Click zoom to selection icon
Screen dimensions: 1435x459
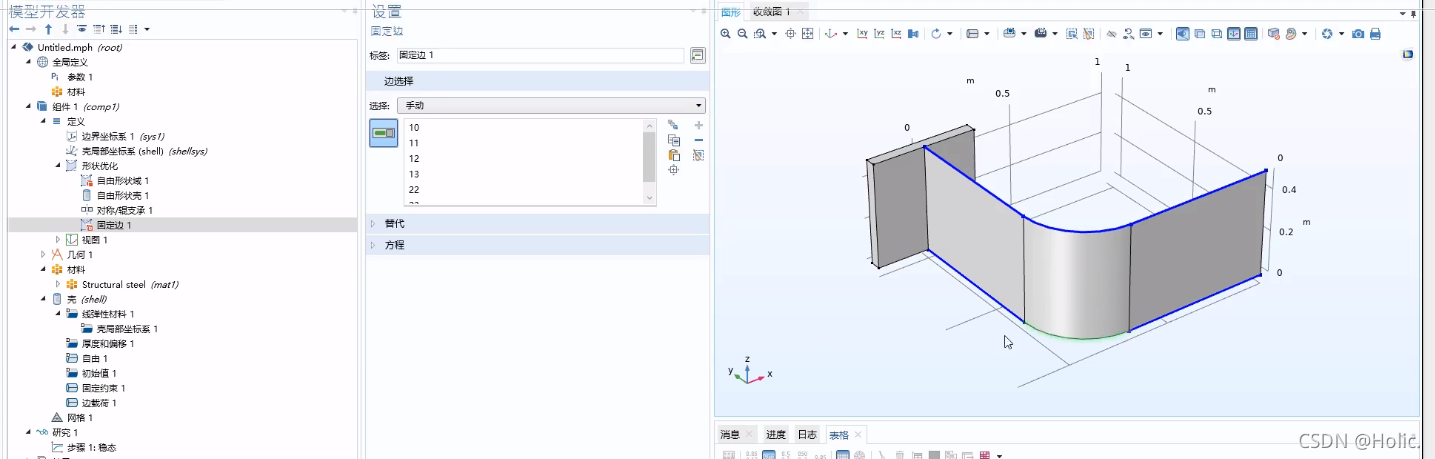click(x=790, y=33)
